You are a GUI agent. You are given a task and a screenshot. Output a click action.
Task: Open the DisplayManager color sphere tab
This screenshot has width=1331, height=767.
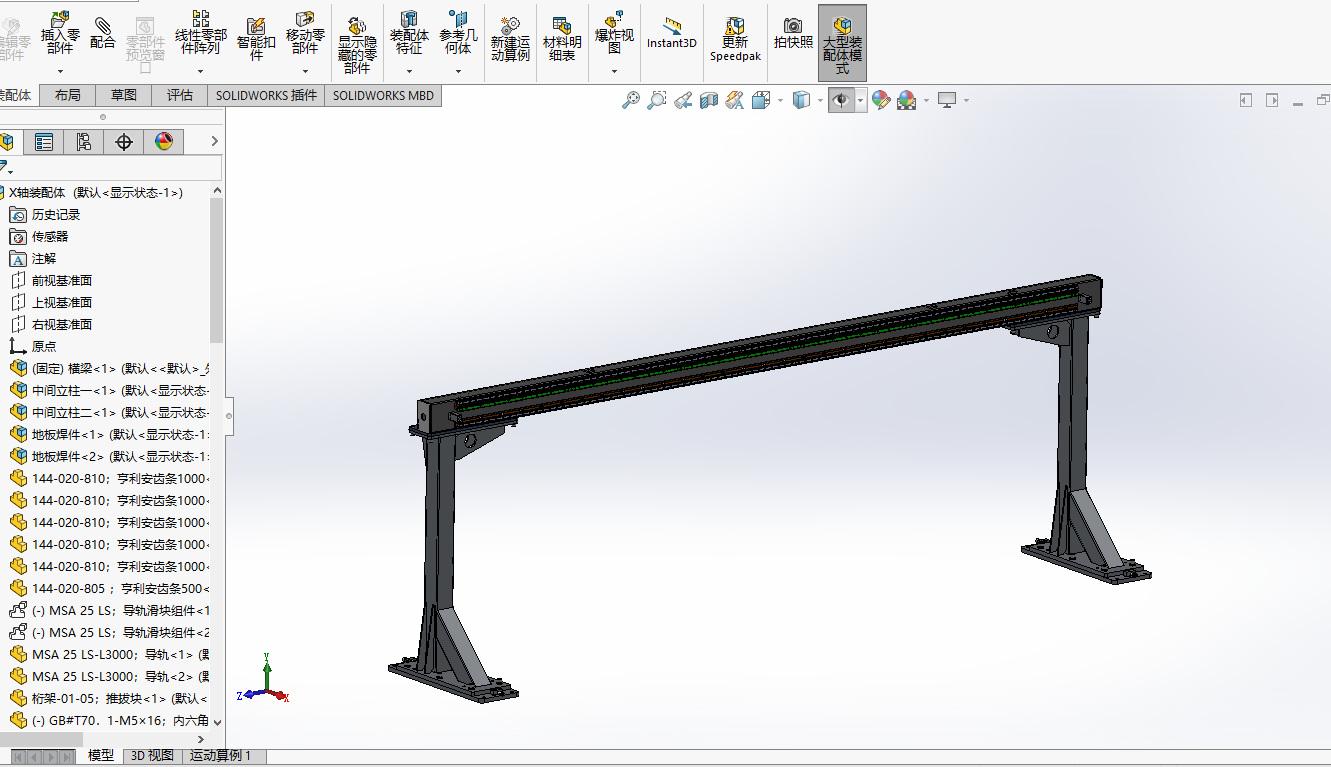coord(164,142)
